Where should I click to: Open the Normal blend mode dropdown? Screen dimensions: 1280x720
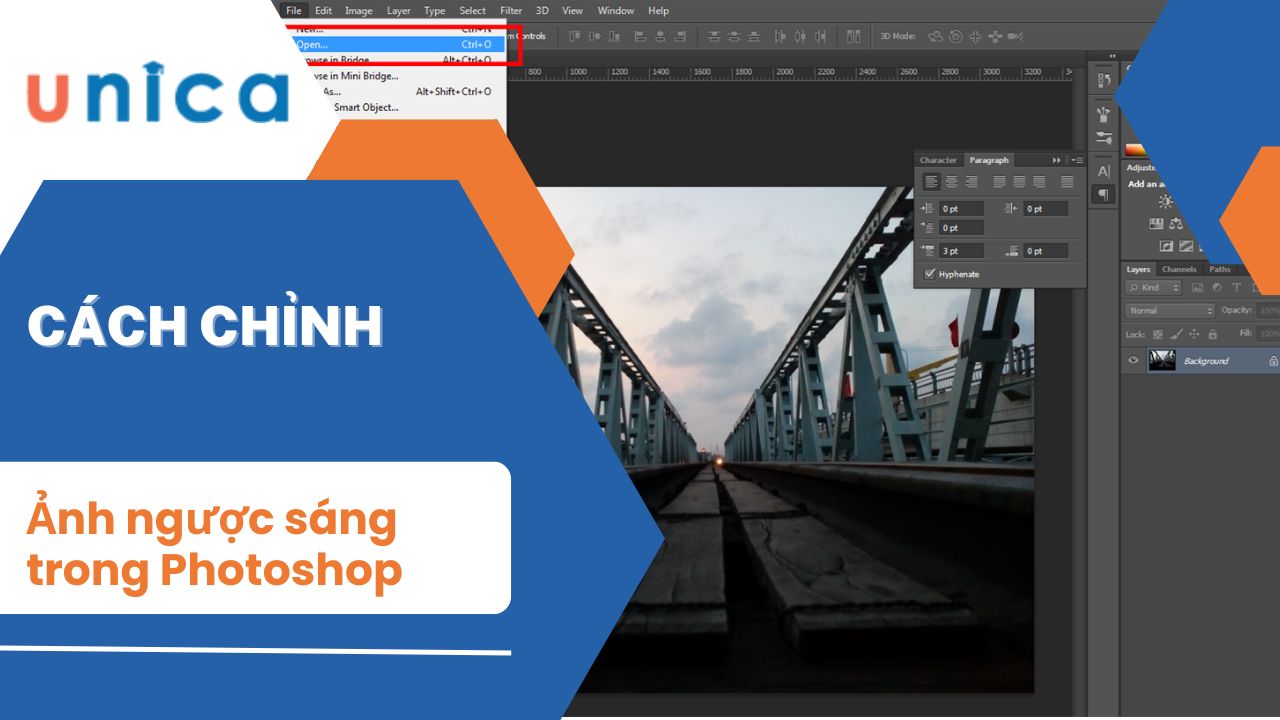click(1169, 311)
